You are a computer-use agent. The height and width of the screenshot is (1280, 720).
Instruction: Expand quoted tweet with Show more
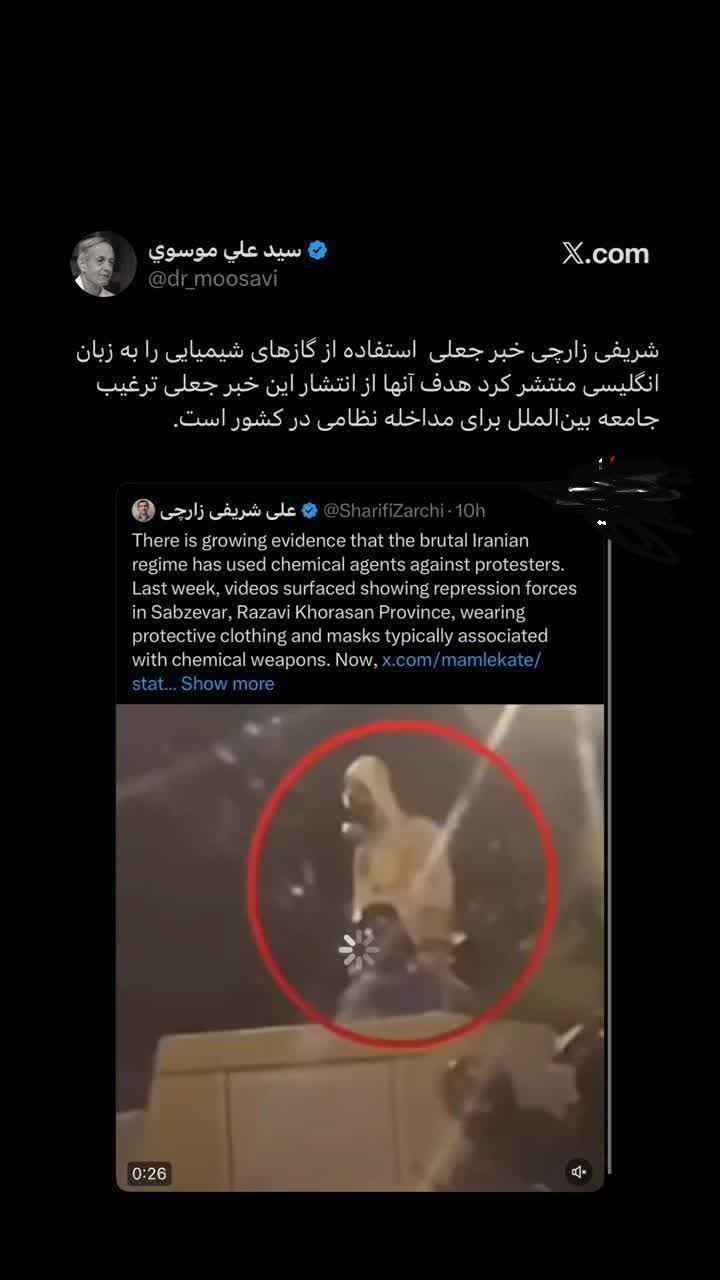tap(227, 683)
